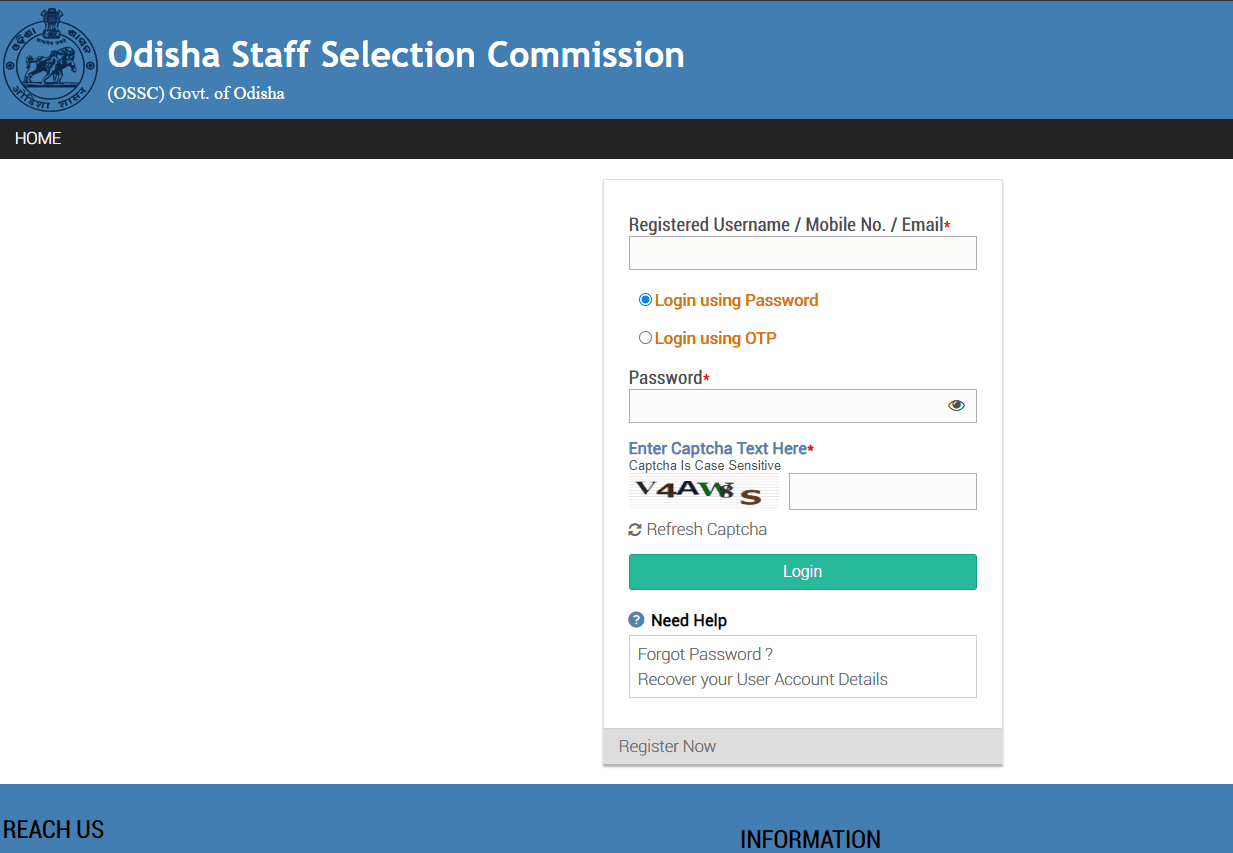Select Login using OTP radio button
Viewport: 1233px width, 853px height.
pos(645,338)
